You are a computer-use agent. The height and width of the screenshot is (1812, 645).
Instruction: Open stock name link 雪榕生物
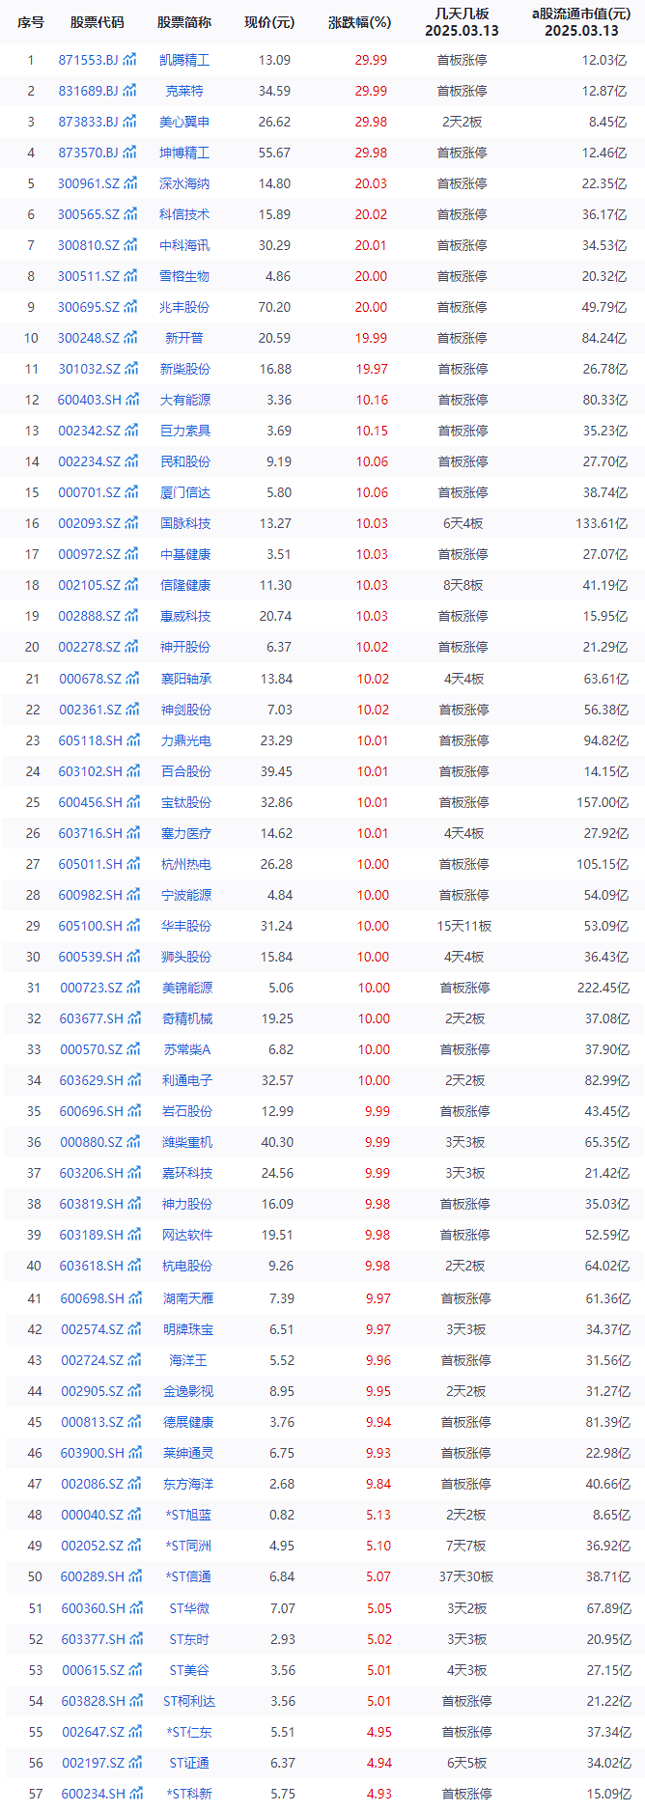pos(185,276)
